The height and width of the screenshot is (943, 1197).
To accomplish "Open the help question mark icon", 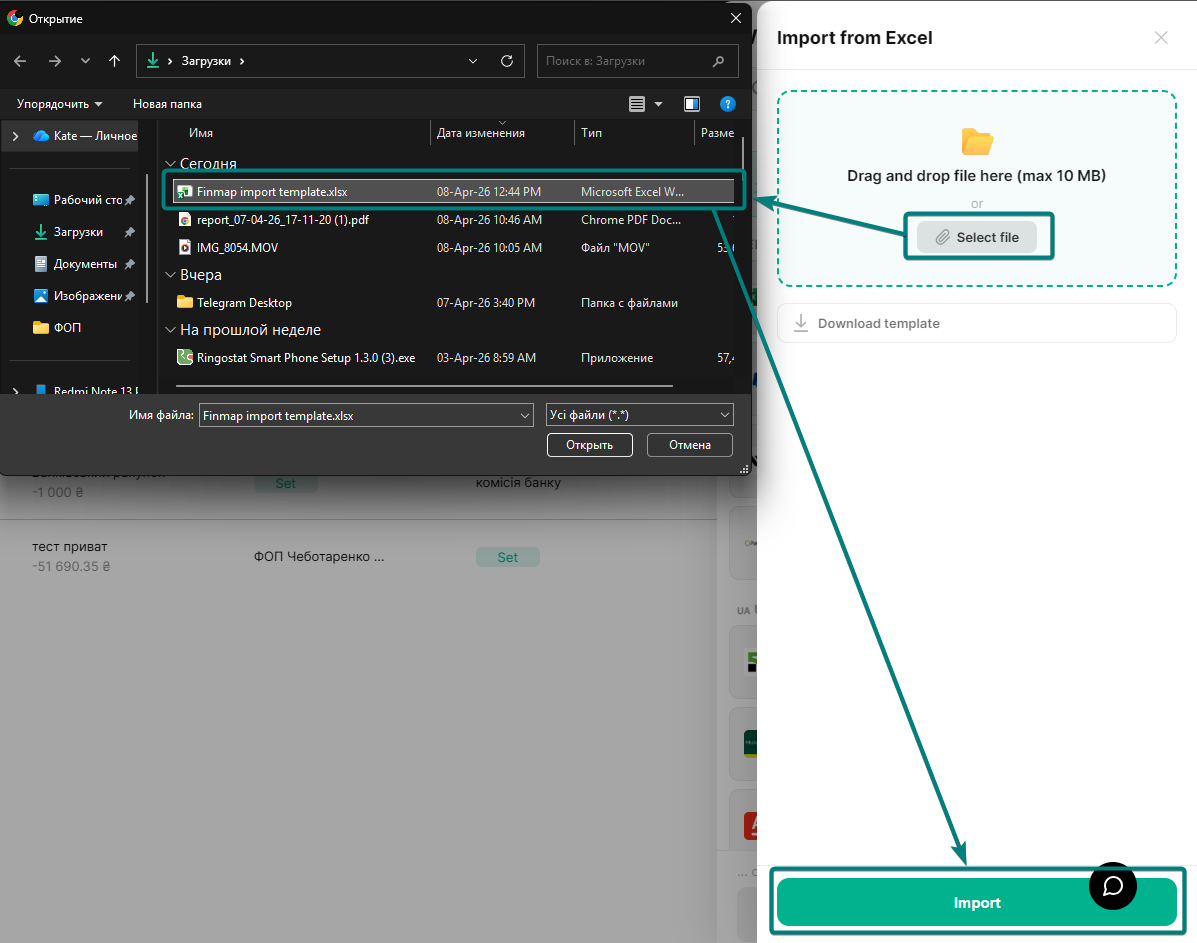I will click(728, 104).
